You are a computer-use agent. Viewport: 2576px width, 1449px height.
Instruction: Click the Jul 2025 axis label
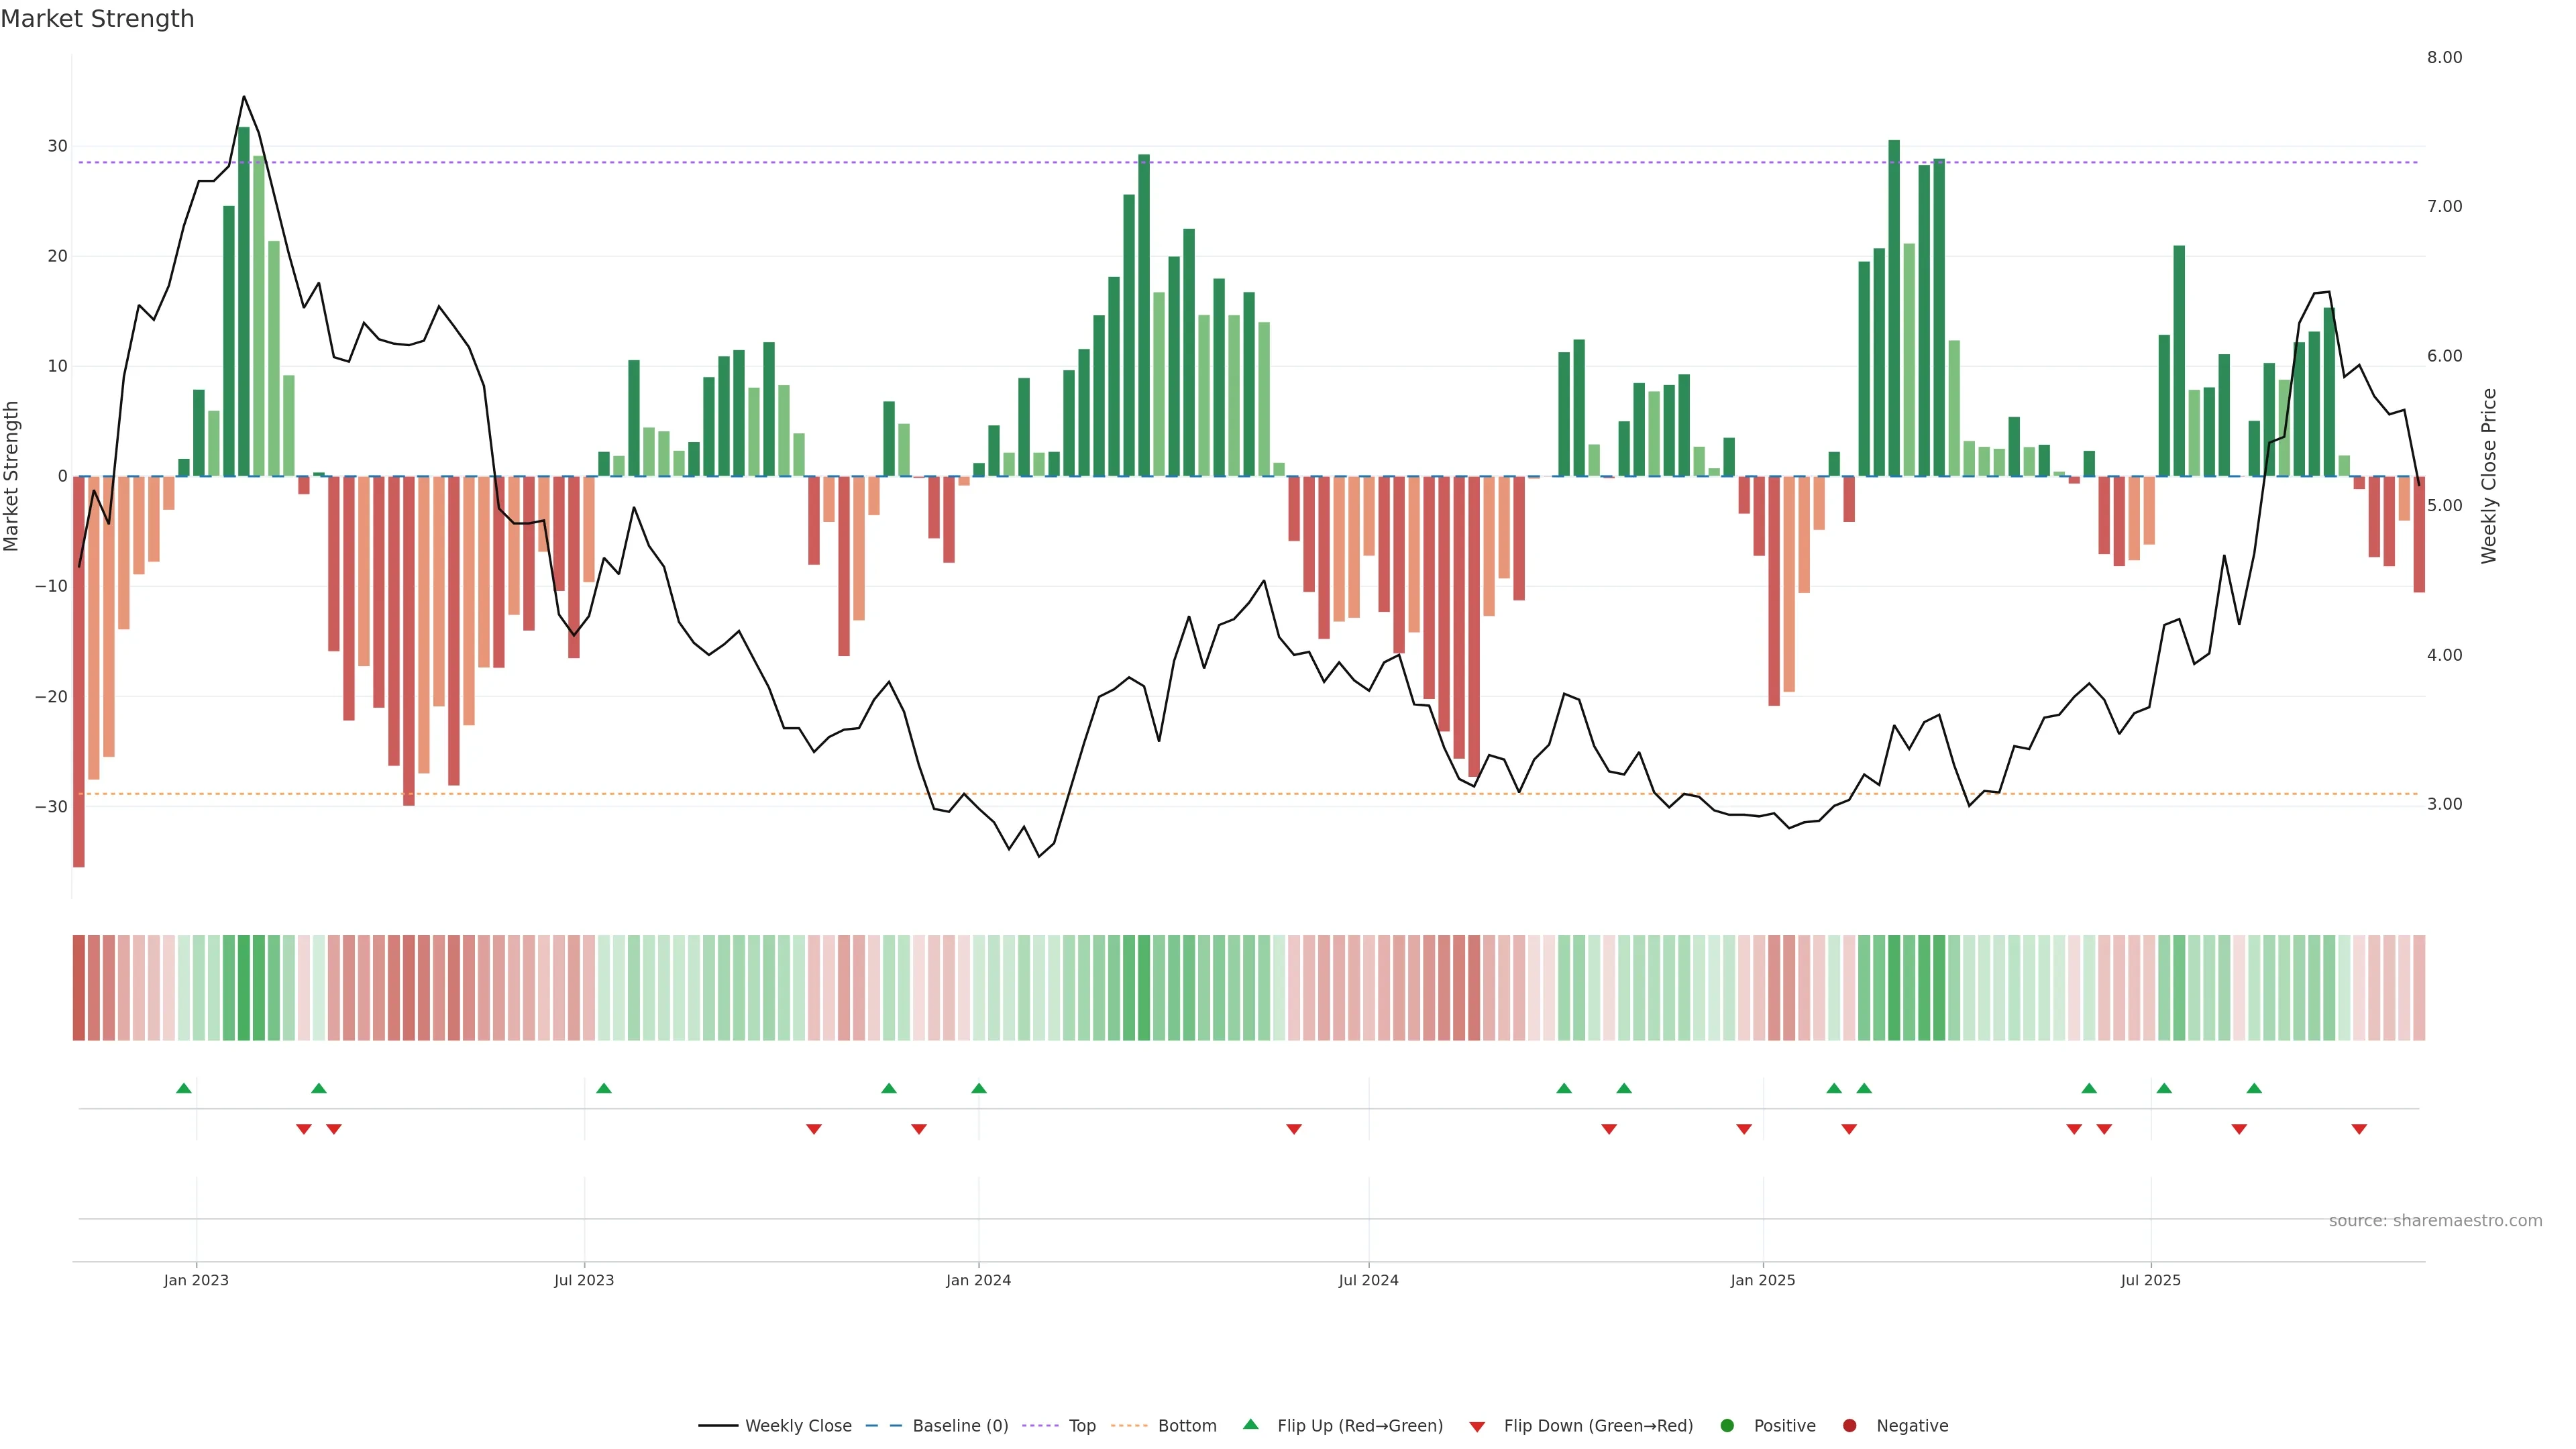click(2150, 1280)
